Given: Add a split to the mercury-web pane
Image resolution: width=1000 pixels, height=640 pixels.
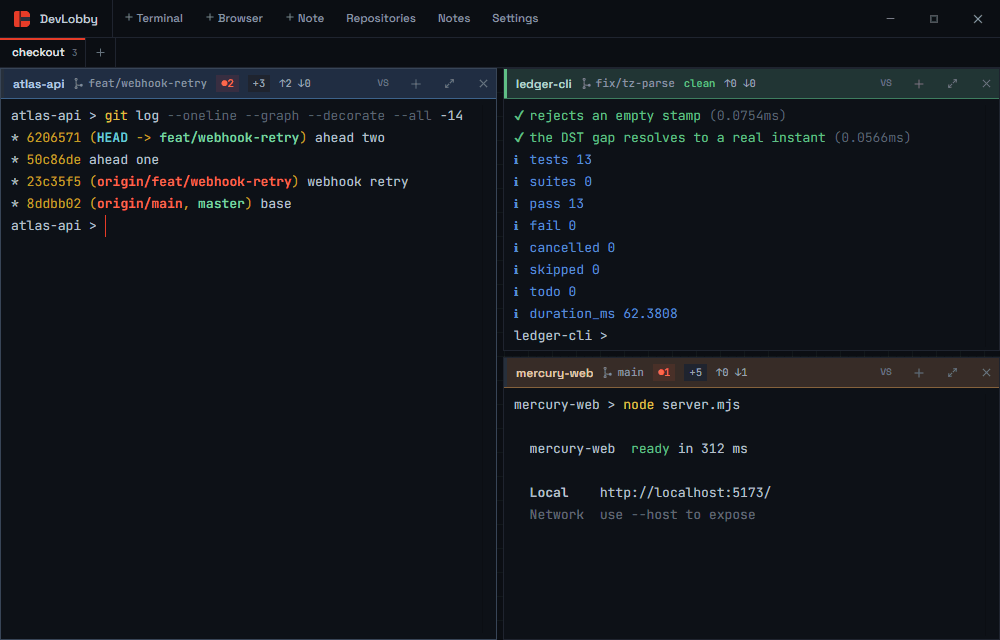Looking at the screenshot, I should point(919,372).
